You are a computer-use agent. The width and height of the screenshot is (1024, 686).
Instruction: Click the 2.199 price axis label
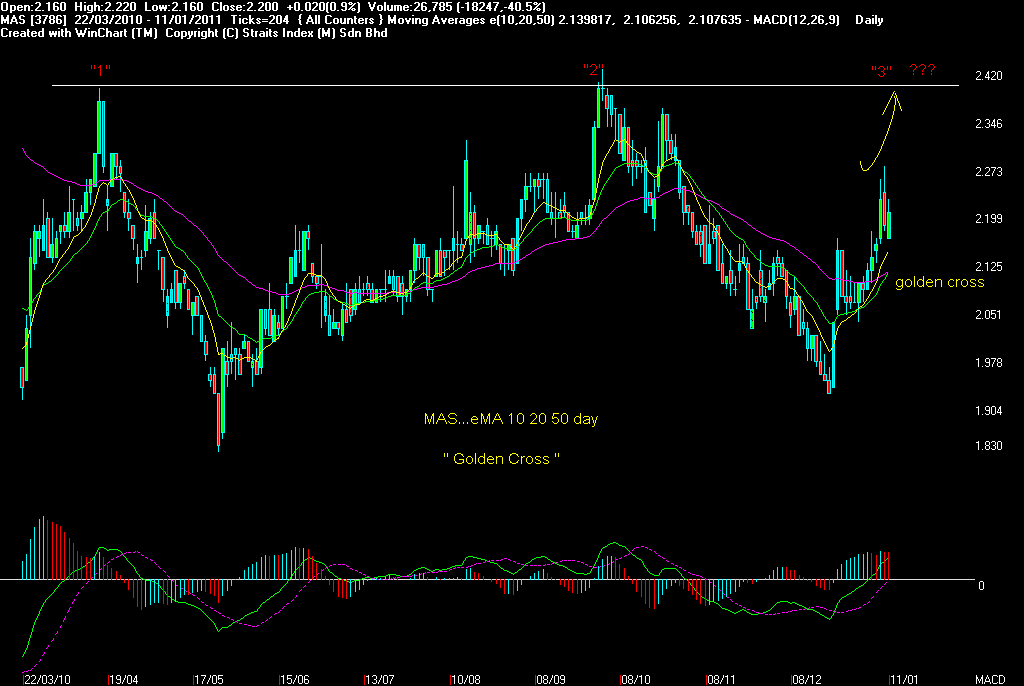click(989, 219)
